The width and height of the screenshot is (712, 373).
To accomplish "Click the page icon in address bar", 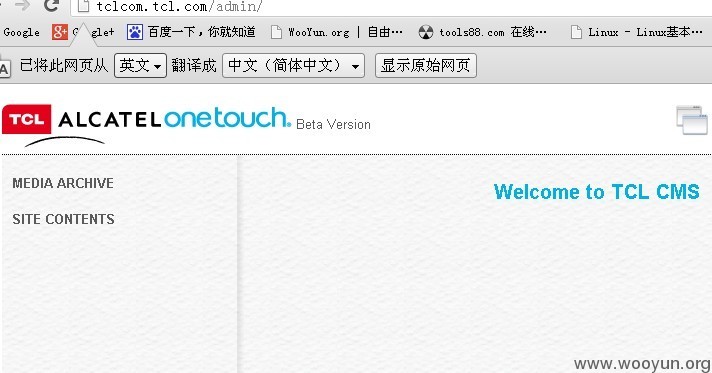I will click(83, 6).
